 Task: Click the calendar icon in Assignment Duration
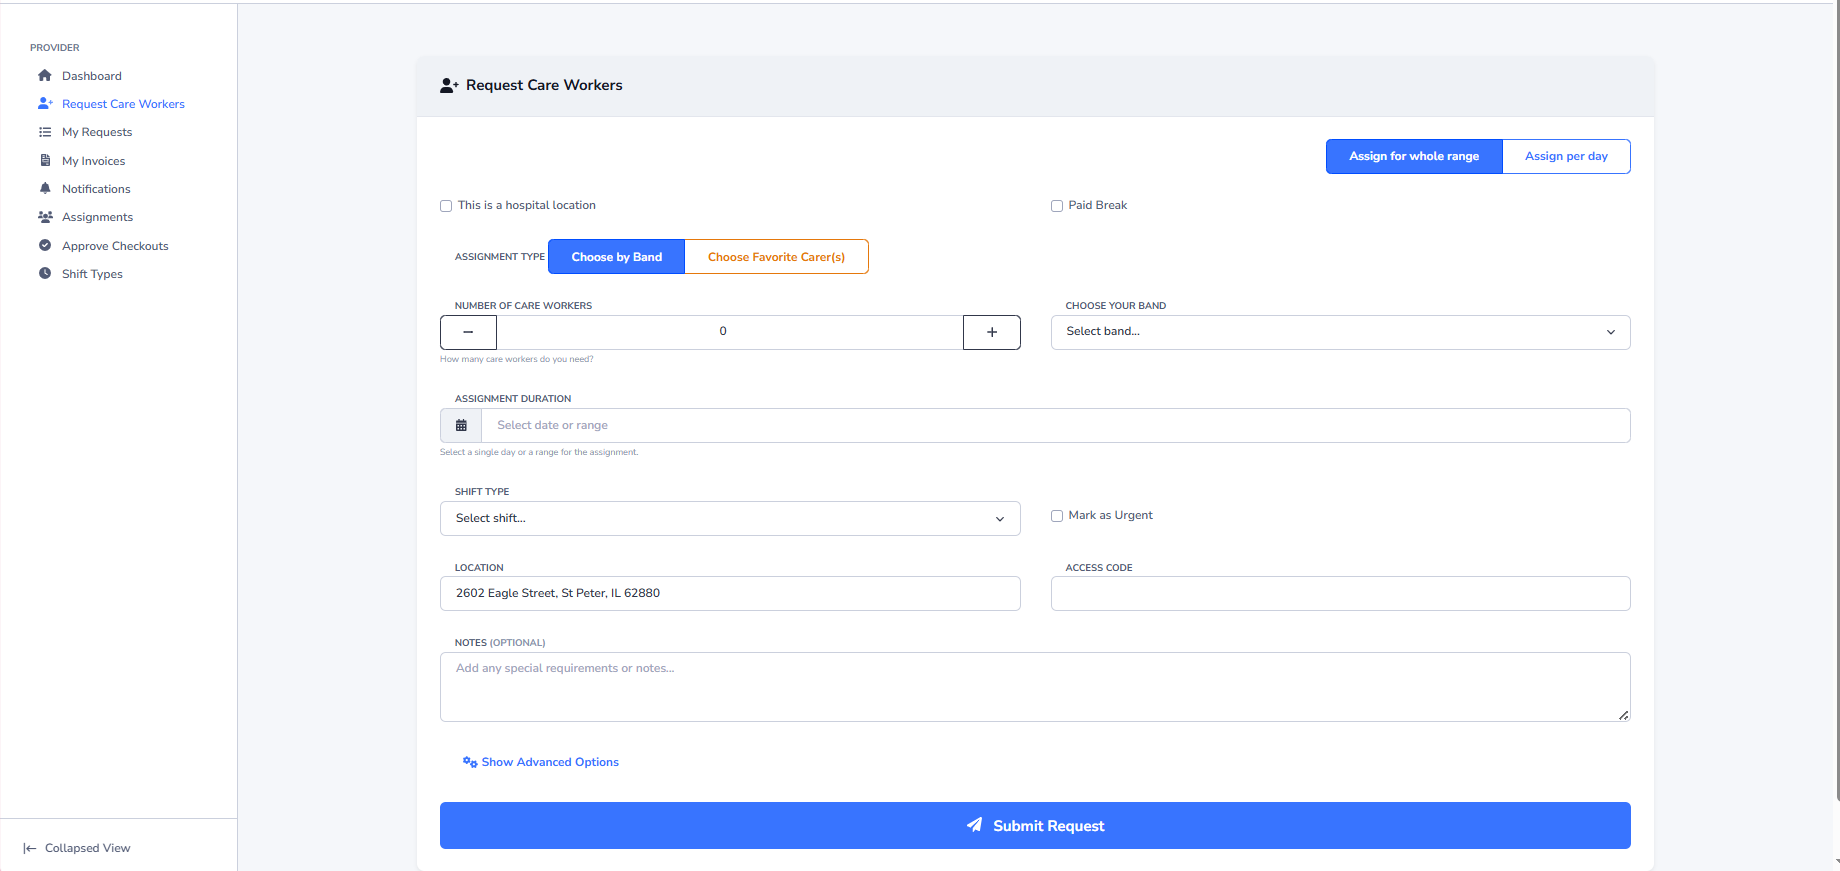click(461, 426)
